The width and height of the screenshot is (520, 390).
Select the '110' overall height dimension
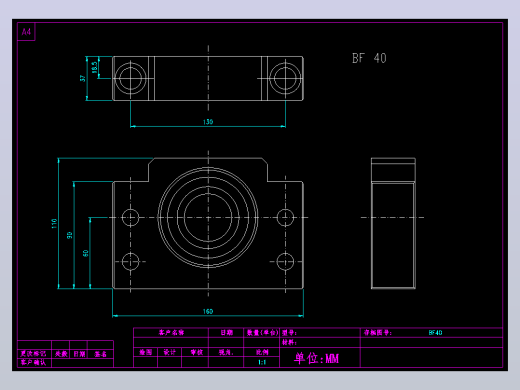click(54, 223)
